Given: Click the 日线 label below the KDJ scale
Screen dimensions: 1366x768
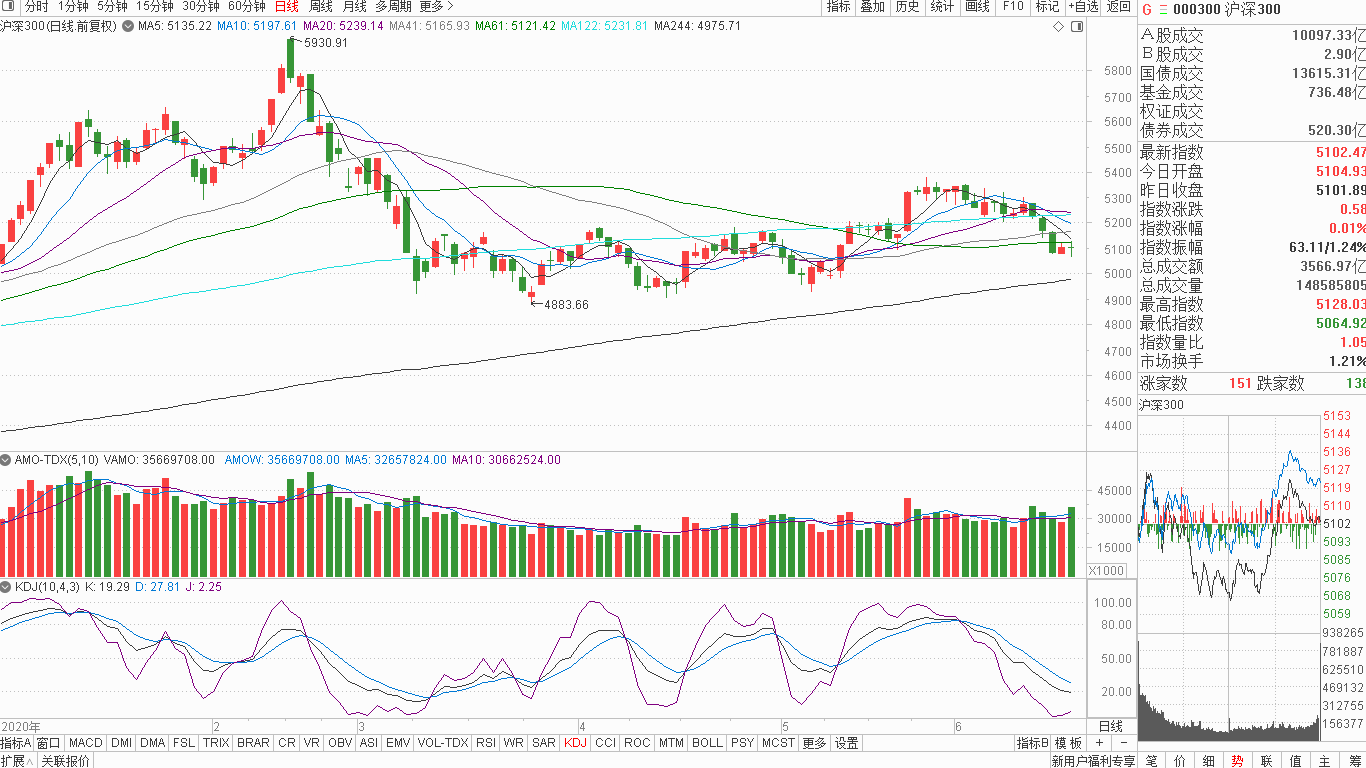Looking at the screenshot, I should pyautogui.click(x=1111, y=726).
